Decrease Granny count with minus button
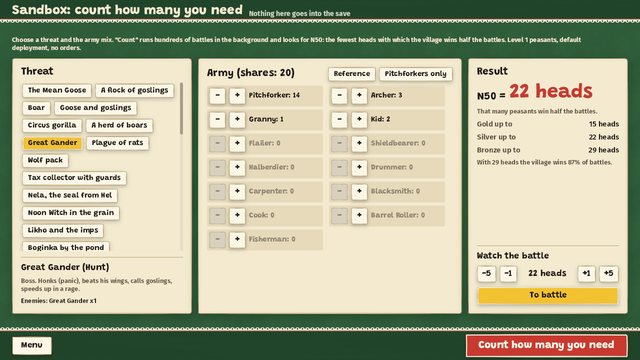Image resolution: width=640 pixels, height=360 pixels. coord(218,120)
